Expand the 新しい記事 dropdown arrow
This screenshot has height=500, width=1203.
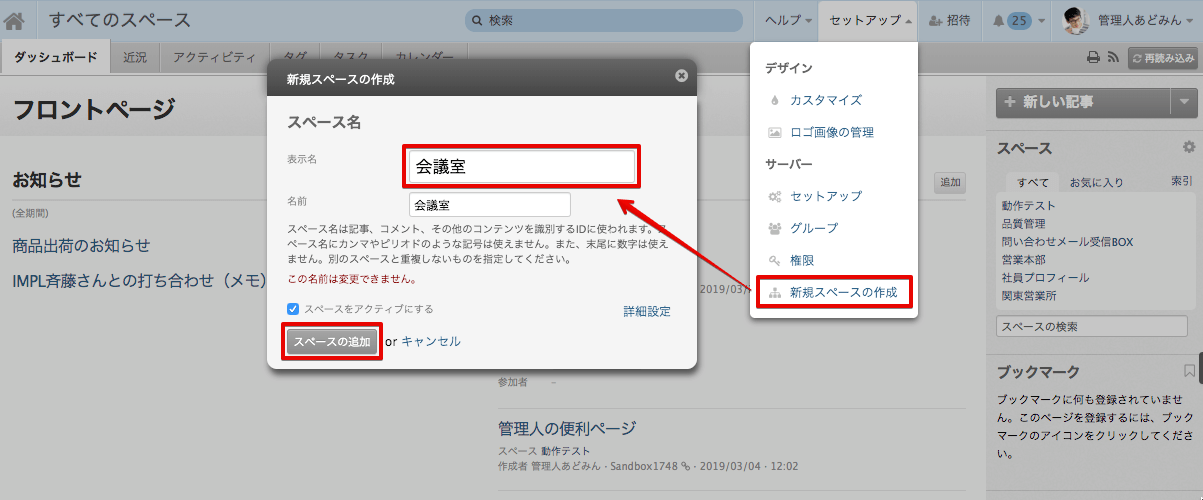(1184, 102)
